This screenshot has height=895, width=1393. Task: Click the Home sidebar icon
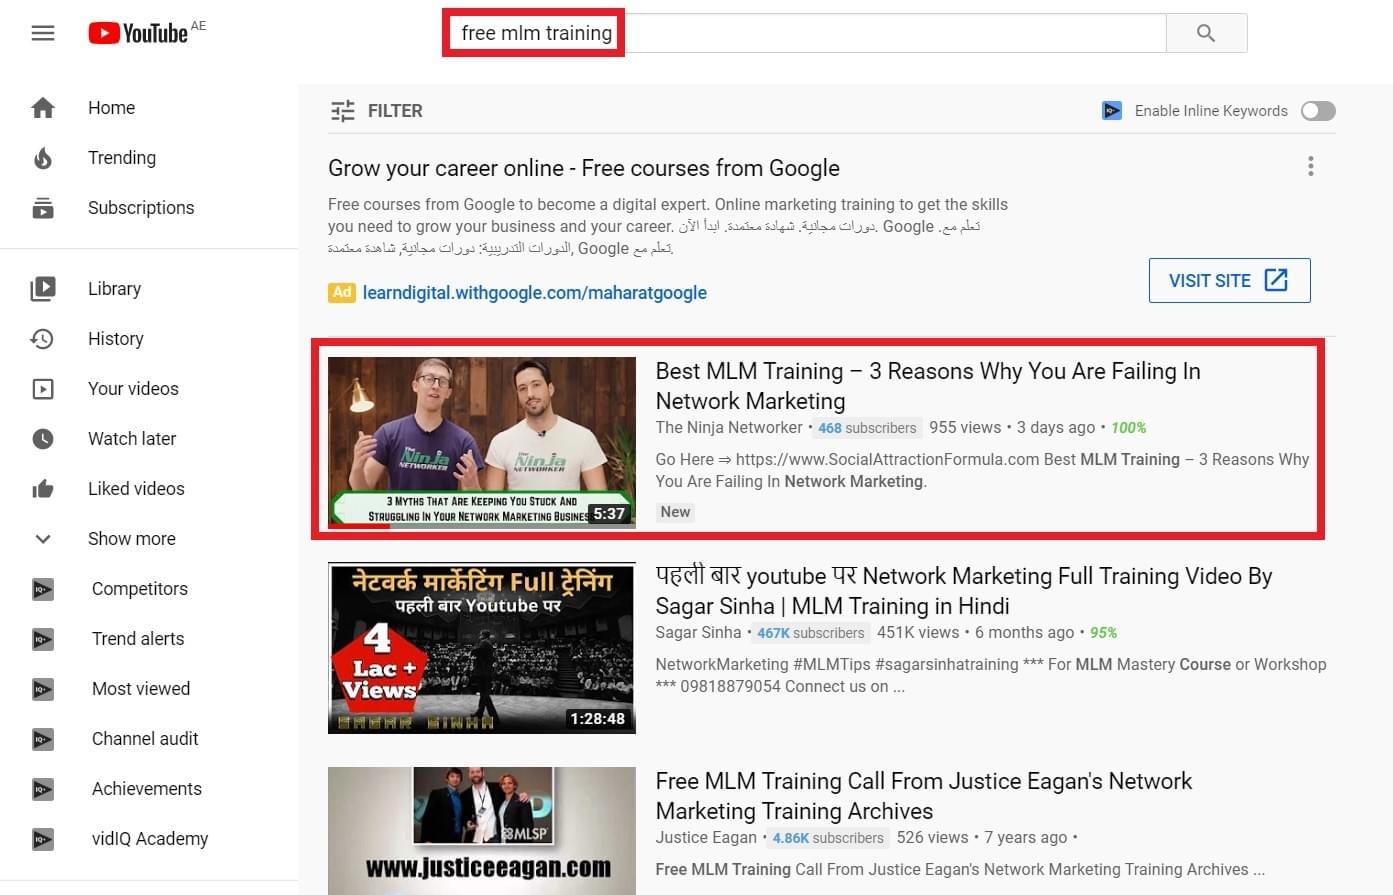pos(43,108)
